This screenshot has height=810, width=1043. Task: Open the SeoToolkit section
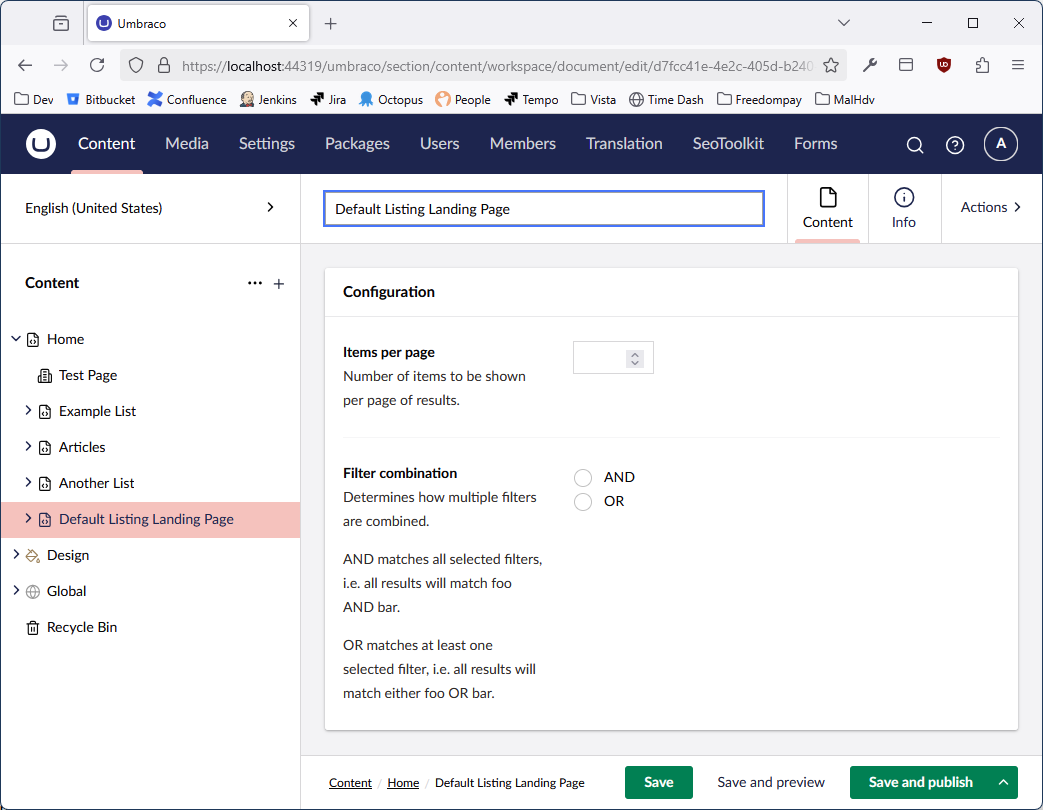(x=728, y=144)
